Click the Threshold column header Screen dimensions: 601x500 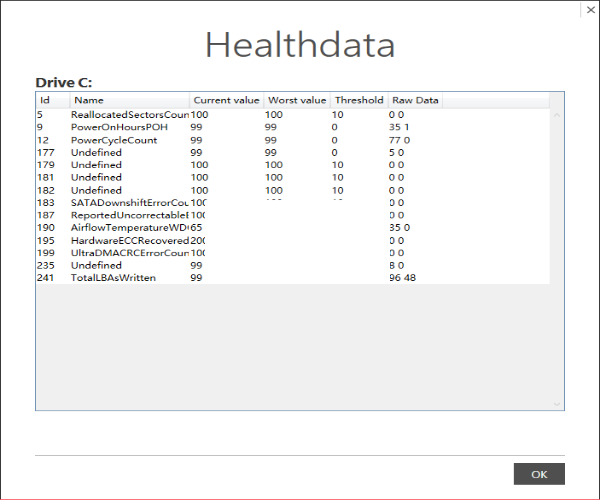(x=359, y=100)
